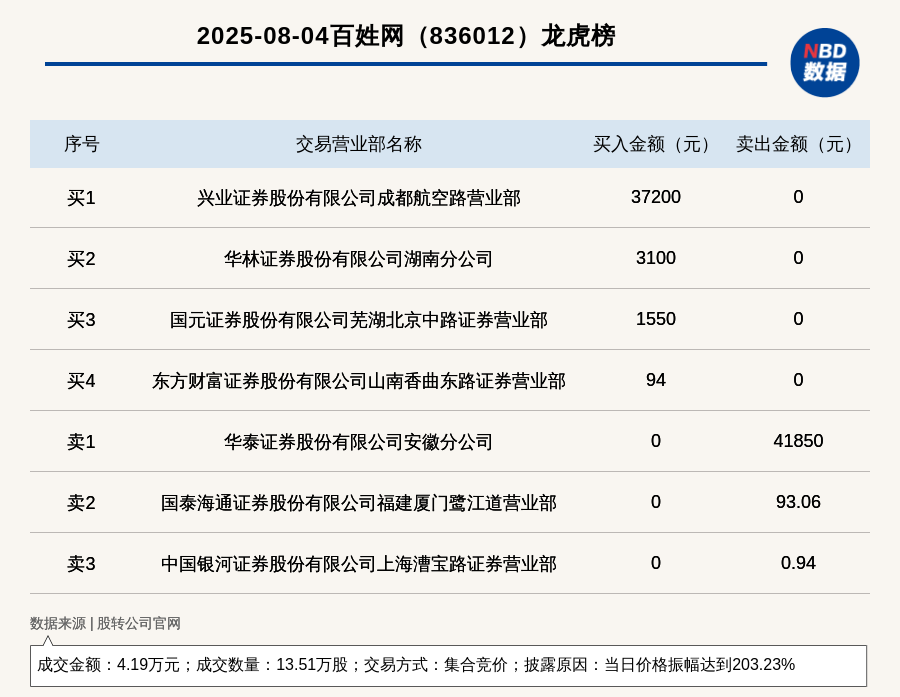
Task: Click the sell amount 93.06
Action: [798, 501]
